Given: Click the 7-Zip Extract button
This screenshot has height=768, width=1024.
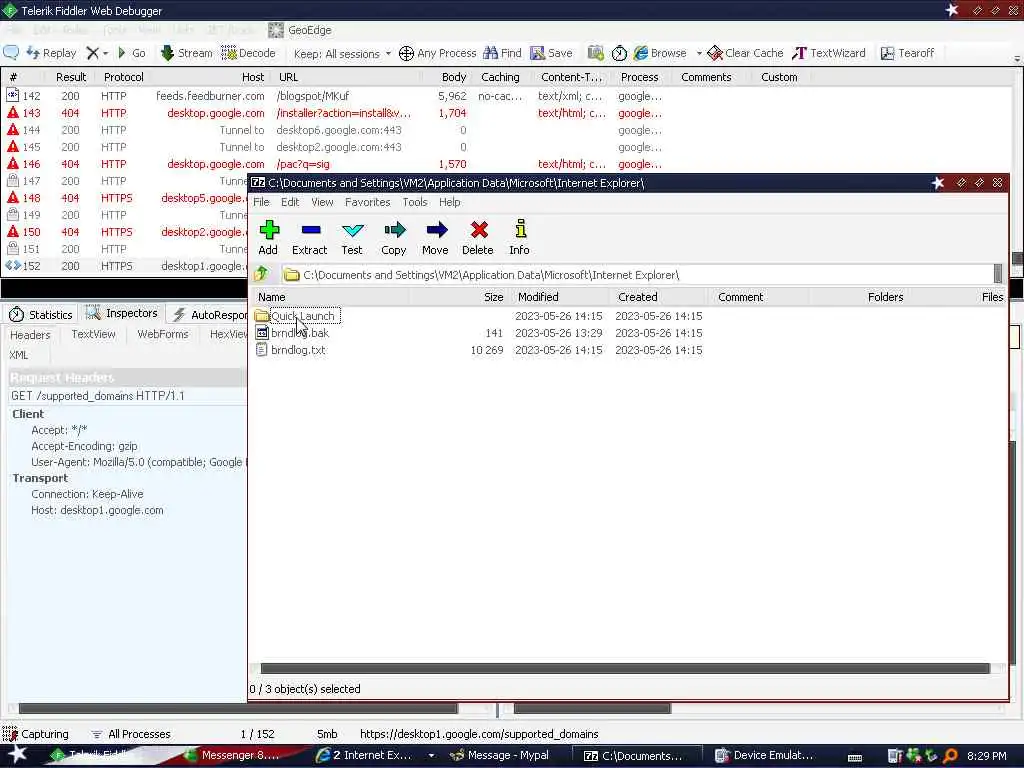Looking at the screenshot, I should [x=310, y=238].
